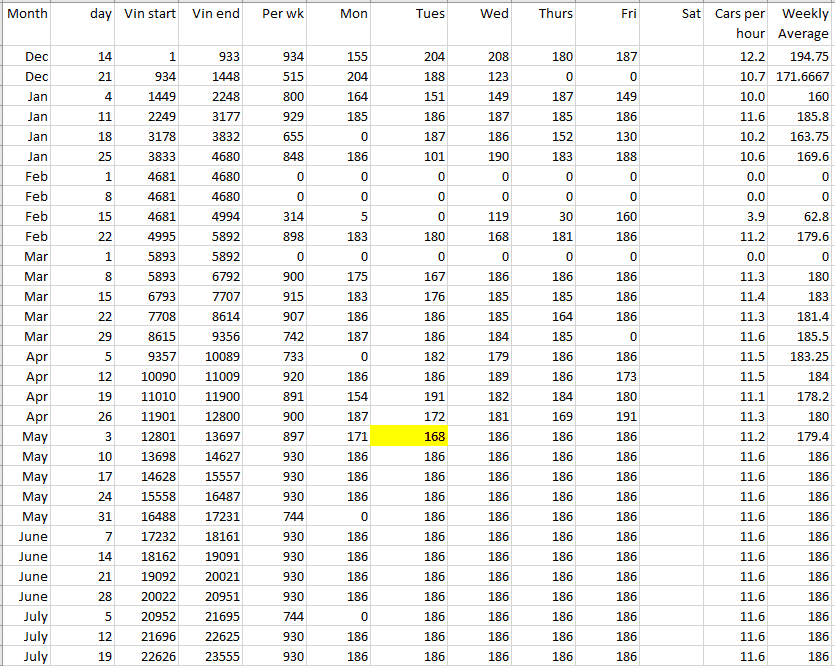Select the Cars per hour header
This screenshot has height=666, width=835.
point(740,24)
